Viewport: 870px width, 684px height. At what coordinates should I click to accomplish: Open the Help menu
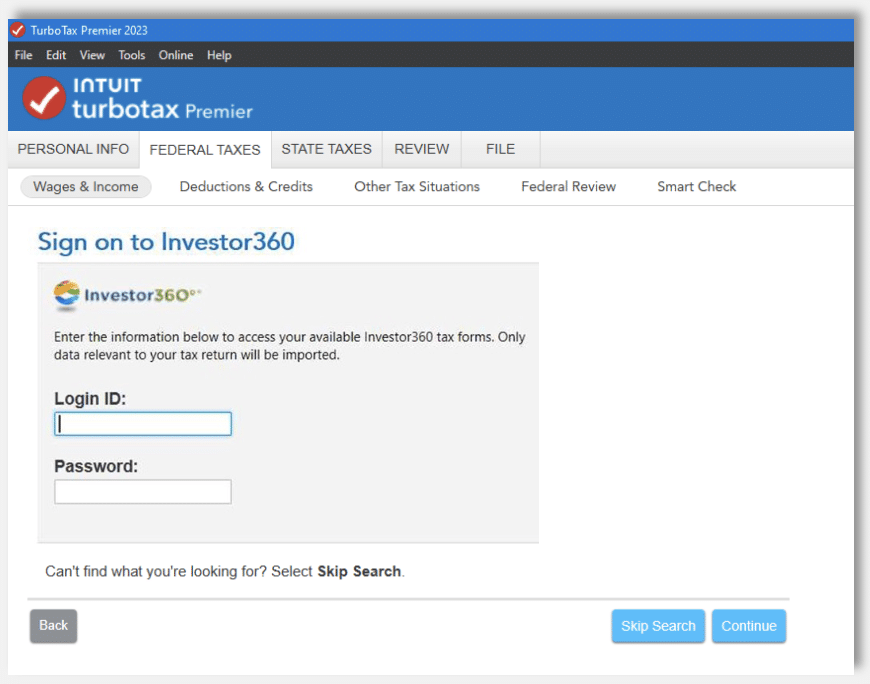pos(219,55)
